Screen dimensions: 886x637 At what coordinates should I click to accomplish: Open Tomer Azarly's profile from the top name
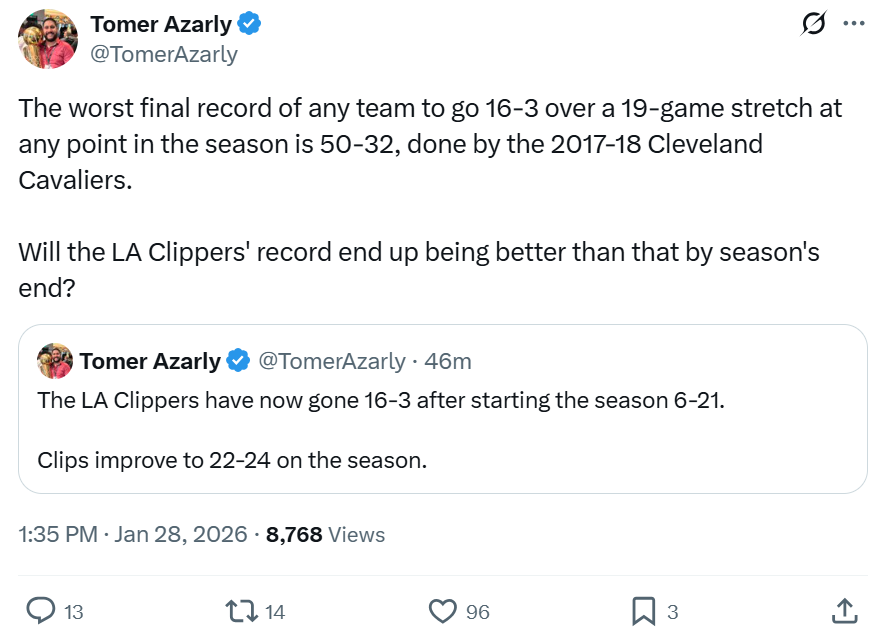click(x=160, y=24)
